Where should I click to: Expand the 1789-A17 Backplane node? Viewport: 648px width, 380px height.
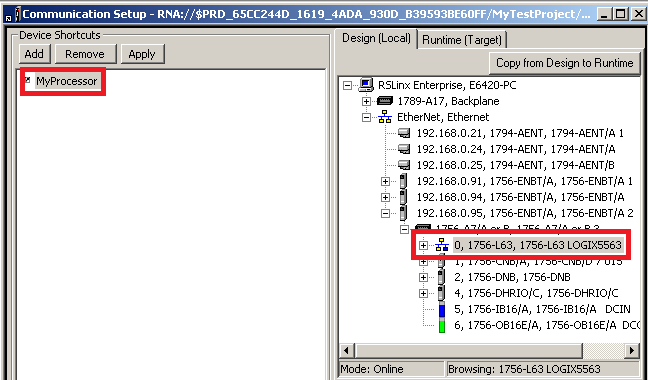pos(366,101)
